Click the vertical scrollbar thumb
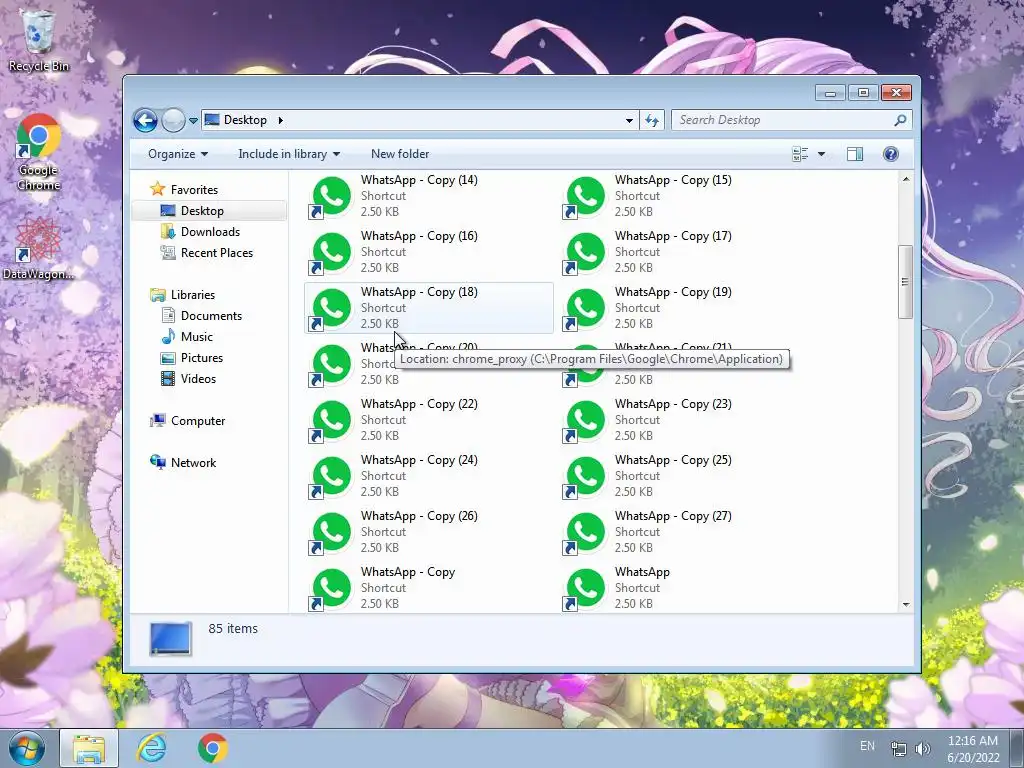Viewport: 1024px width, 768px height. pos(905,282)
